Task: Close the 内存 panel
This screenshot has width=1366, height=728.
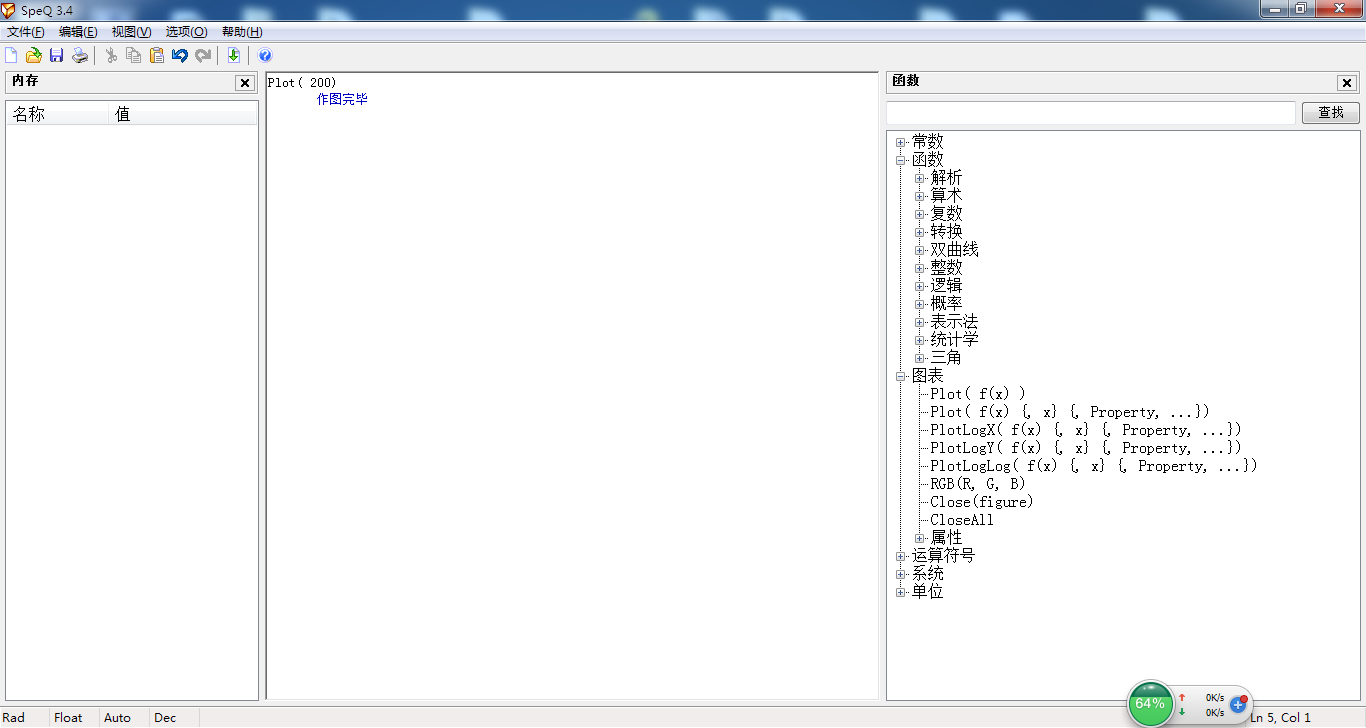Action: [x=244, y=83]
